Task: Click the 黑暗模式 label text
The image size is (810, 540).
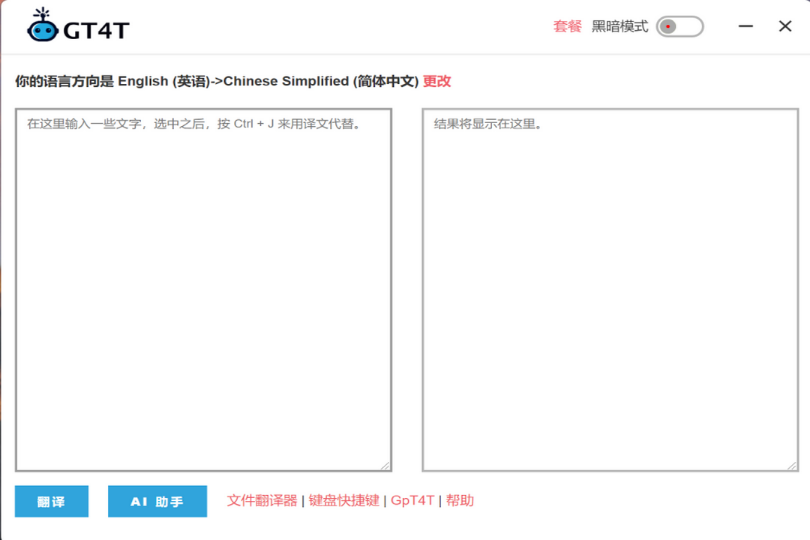Action: point(620,26)
